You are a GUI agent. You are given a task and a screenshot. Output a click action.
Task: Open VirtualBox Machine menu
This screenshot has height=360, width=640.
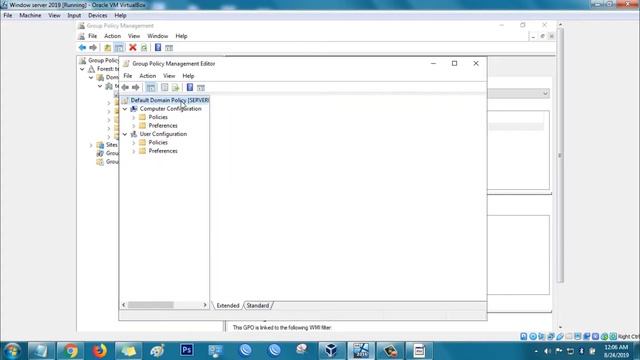(x=30, y=16)
